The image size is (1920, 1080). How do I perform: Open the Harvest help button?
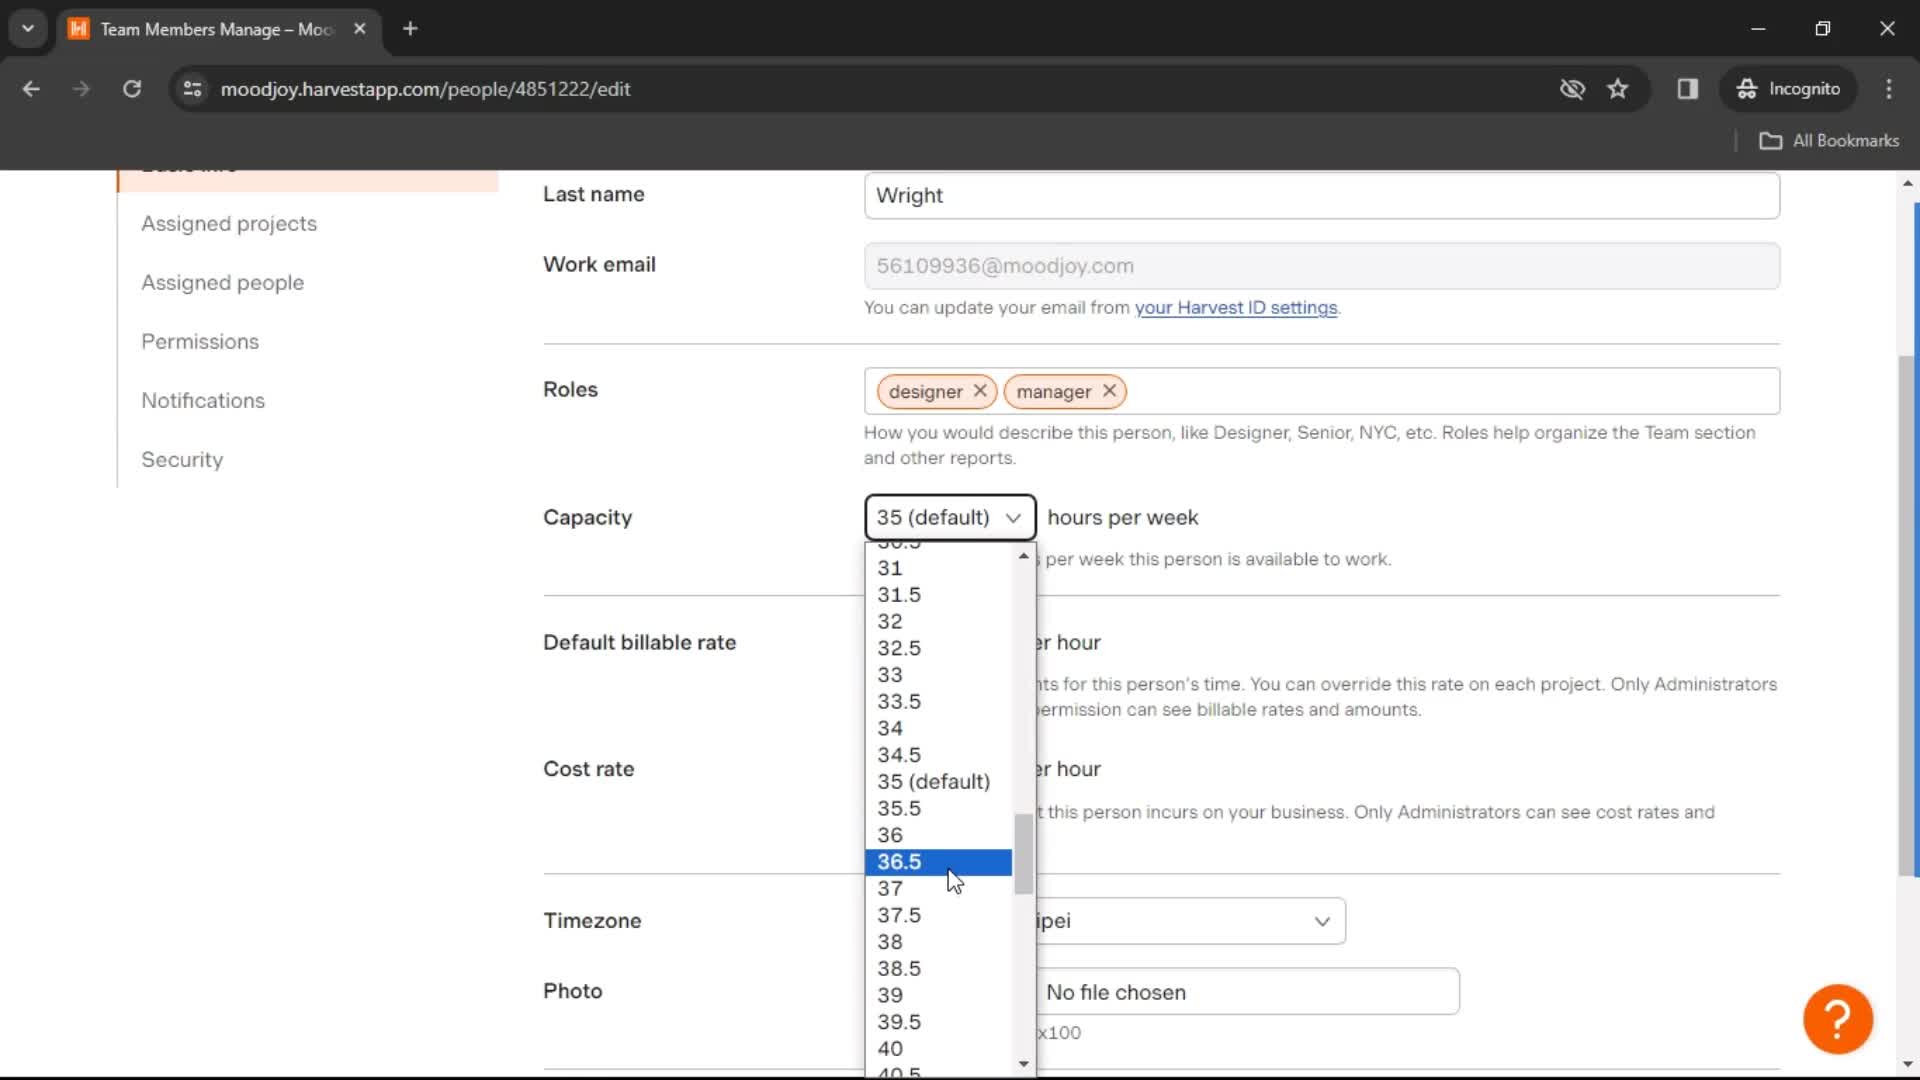[x=1837, y=1019]
